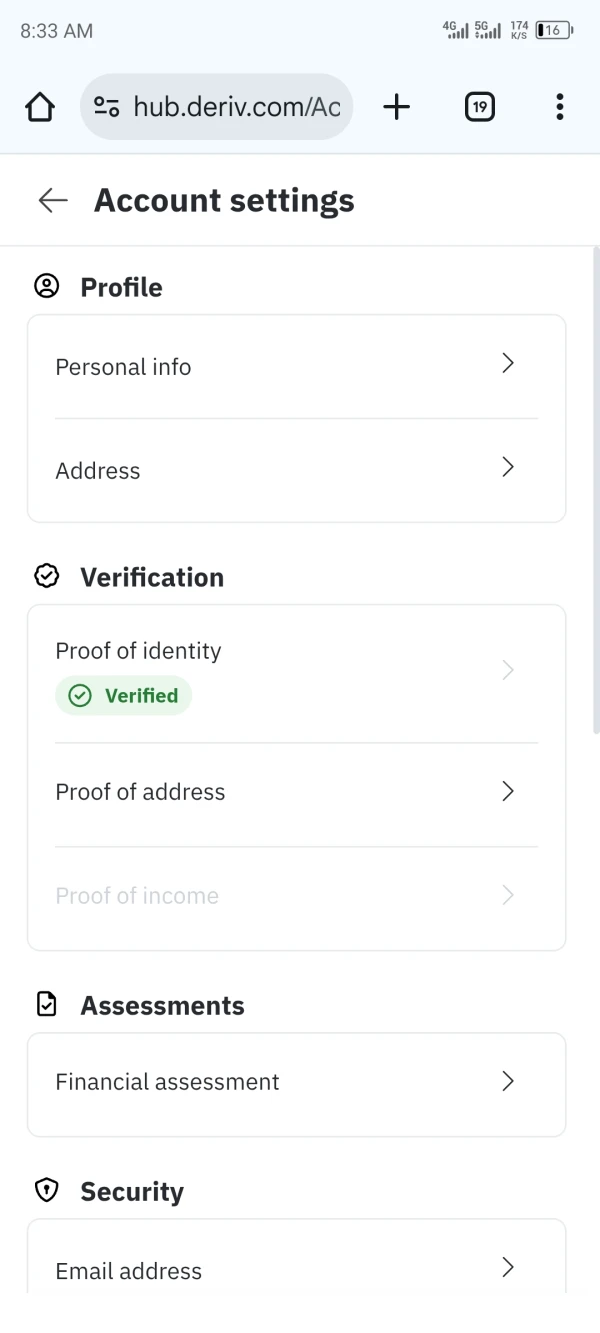The image size is (600, 1333).
Task: Expand Address using its chevron arrow
Action: pyautogui.click(x=508, y=467)
